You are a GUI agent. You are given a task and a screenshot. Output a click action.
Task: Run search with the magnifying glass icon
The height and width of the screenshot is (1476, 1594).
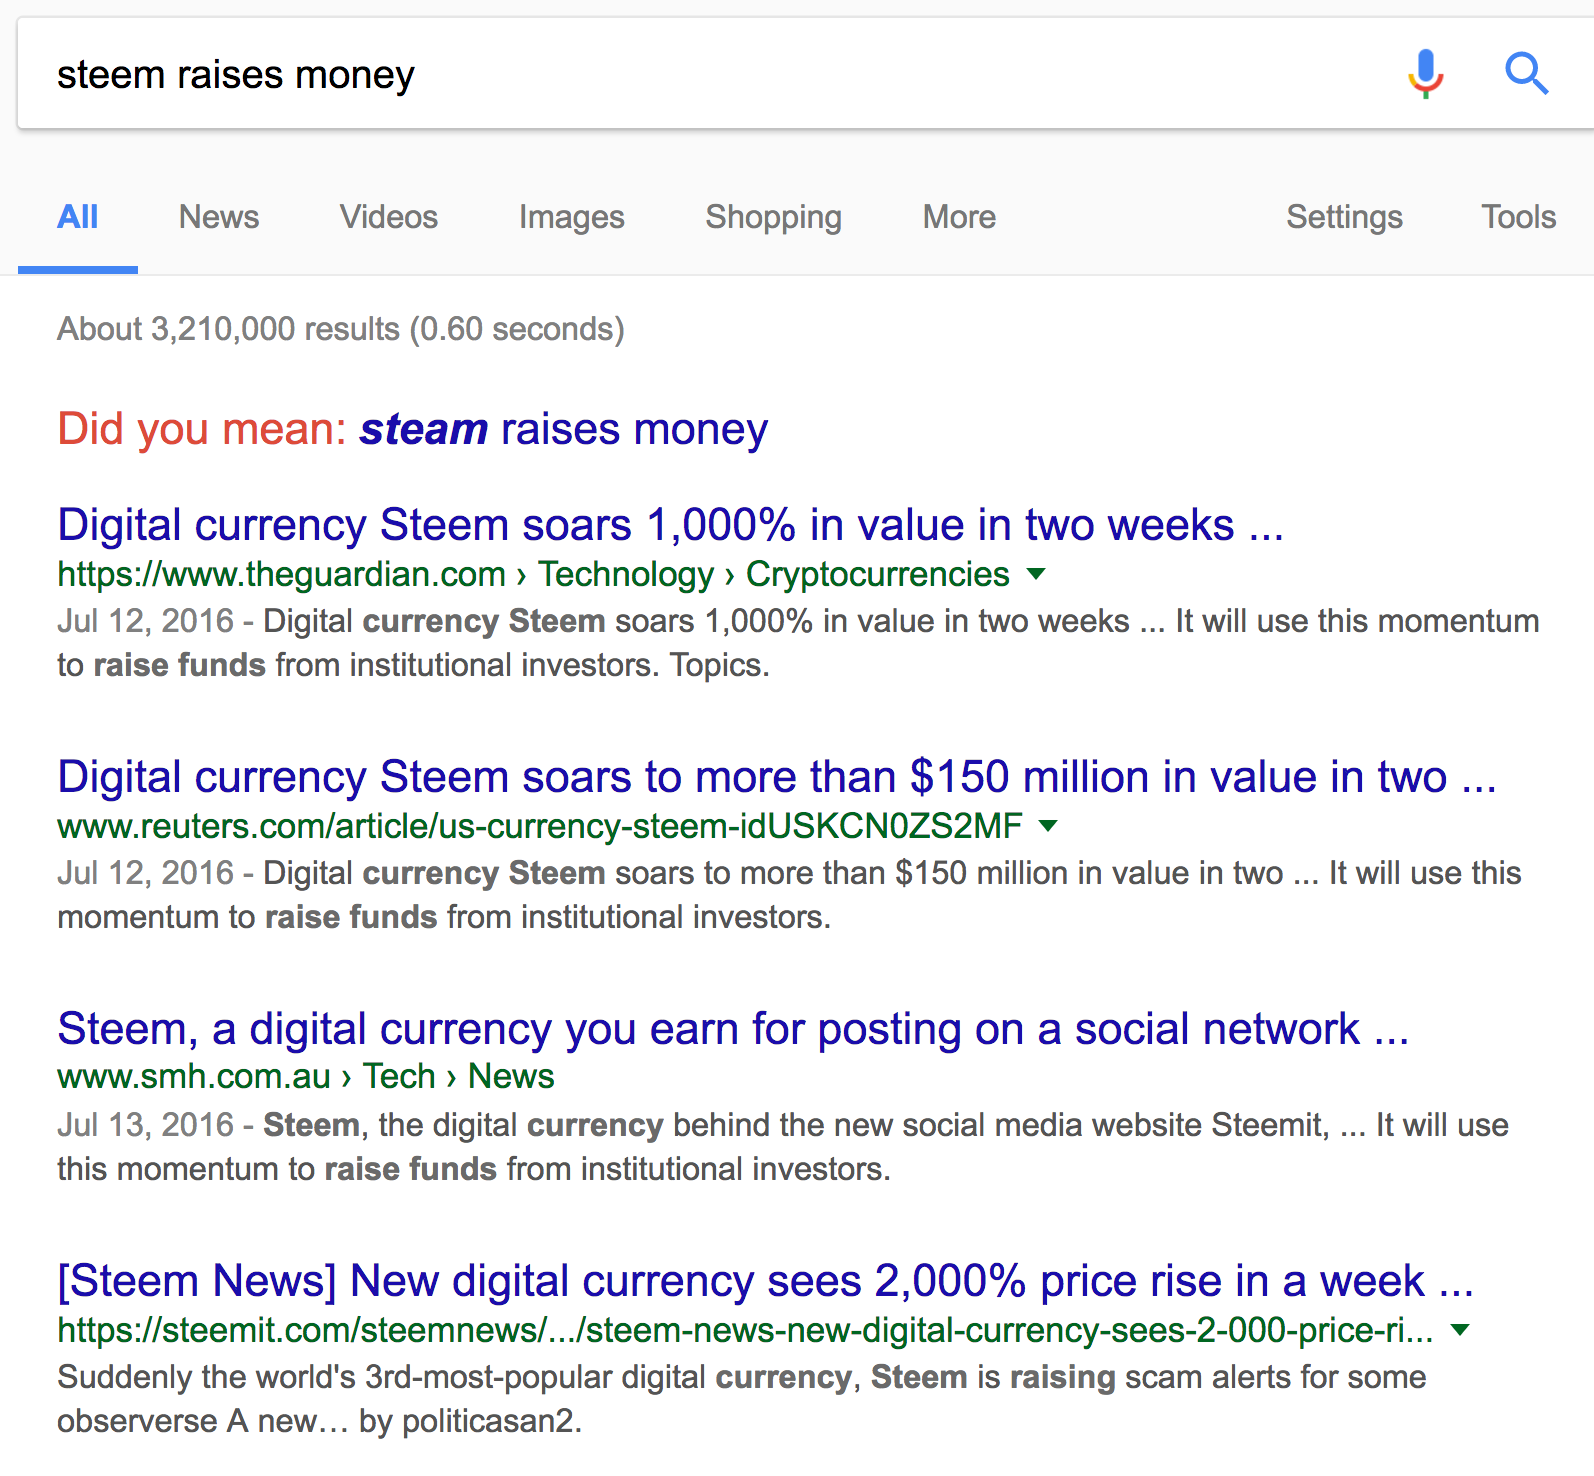[x=1527, y=74]
